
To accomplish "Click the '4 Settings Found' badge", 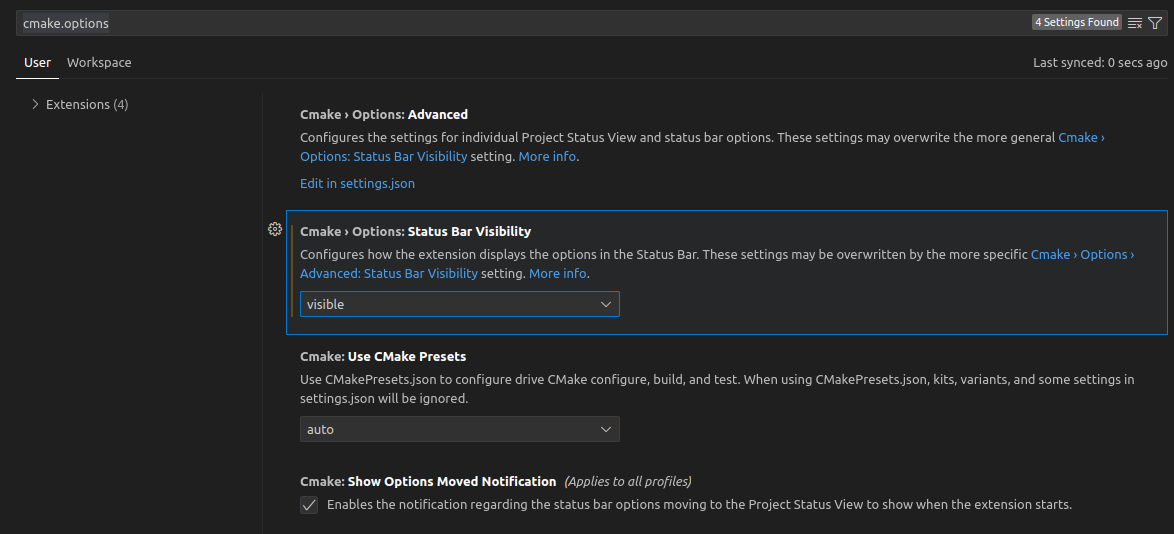I will coord(1076,23).
